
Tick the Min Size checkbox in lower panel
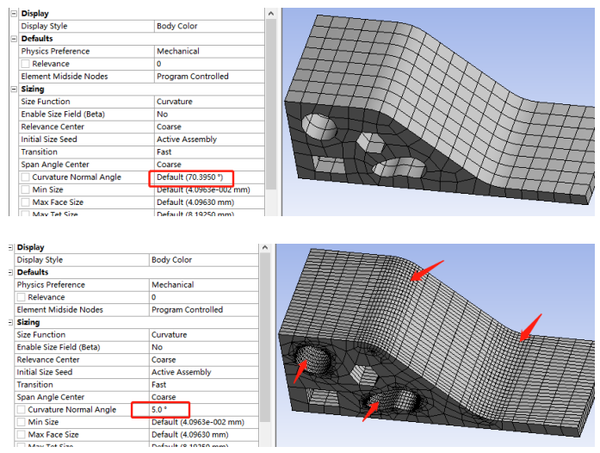point(21,422)
